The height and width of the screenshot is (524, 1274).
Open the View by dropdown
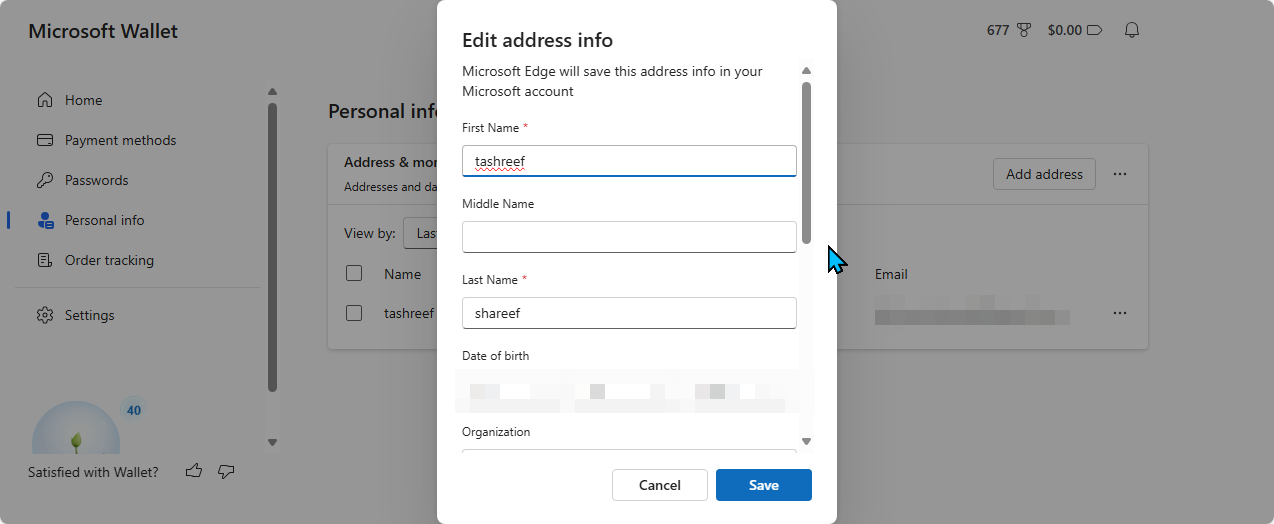click(420, 233)
